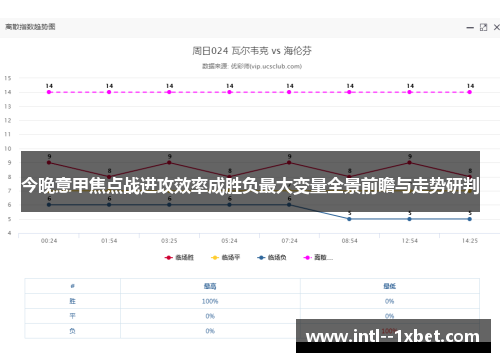This screenshot has height=362, width=500.
Task: Click the blue data point at 08:54
Action: coord(349,219)
